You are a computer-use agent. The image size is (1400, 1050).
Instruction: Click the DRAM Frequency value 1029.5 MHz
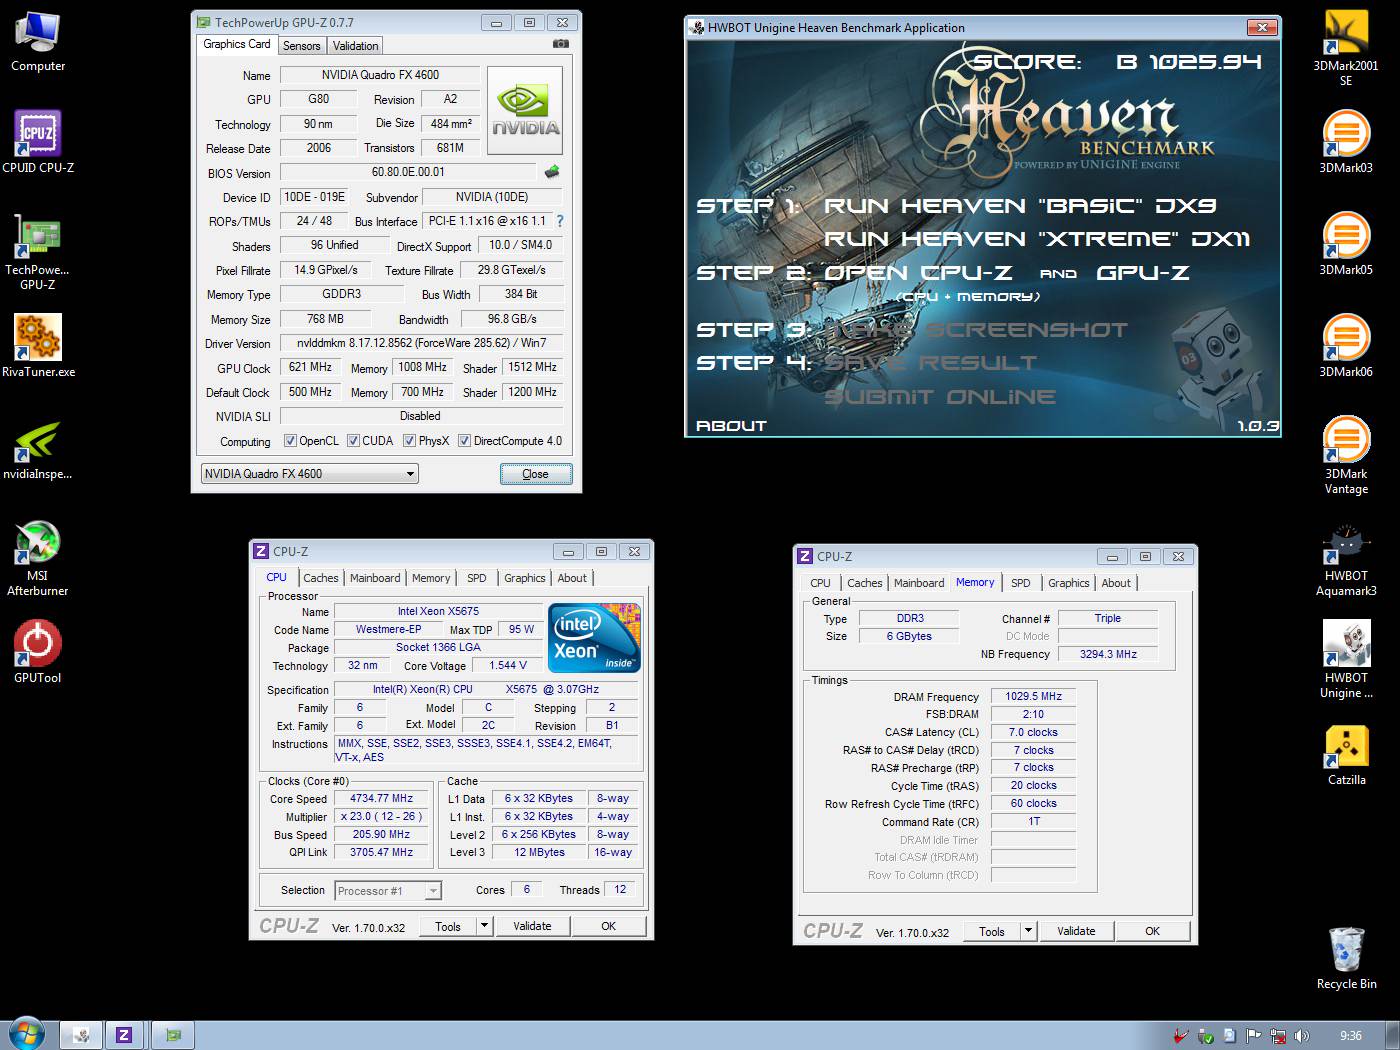click(x=1033, y=696)
